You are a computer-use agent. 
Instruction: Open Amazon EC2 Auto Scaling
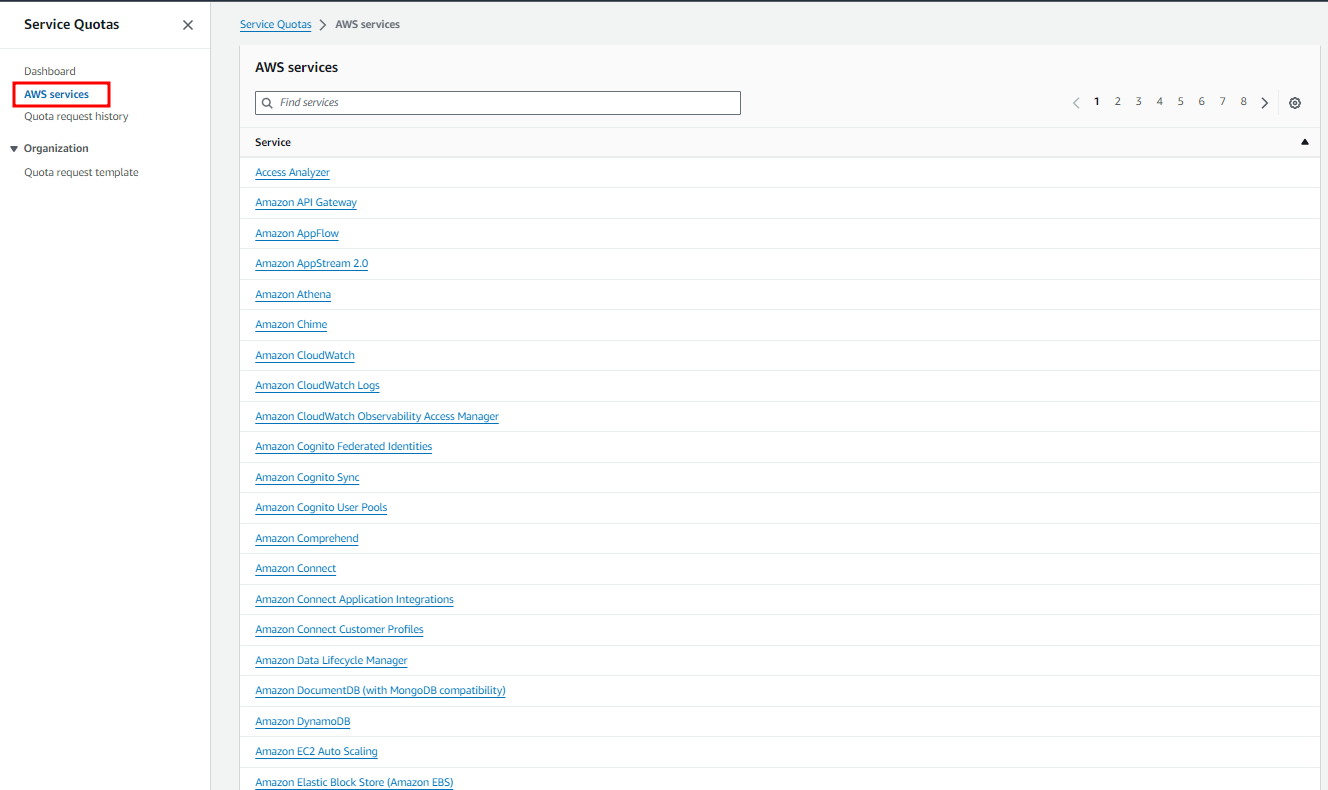coord(317,751)
